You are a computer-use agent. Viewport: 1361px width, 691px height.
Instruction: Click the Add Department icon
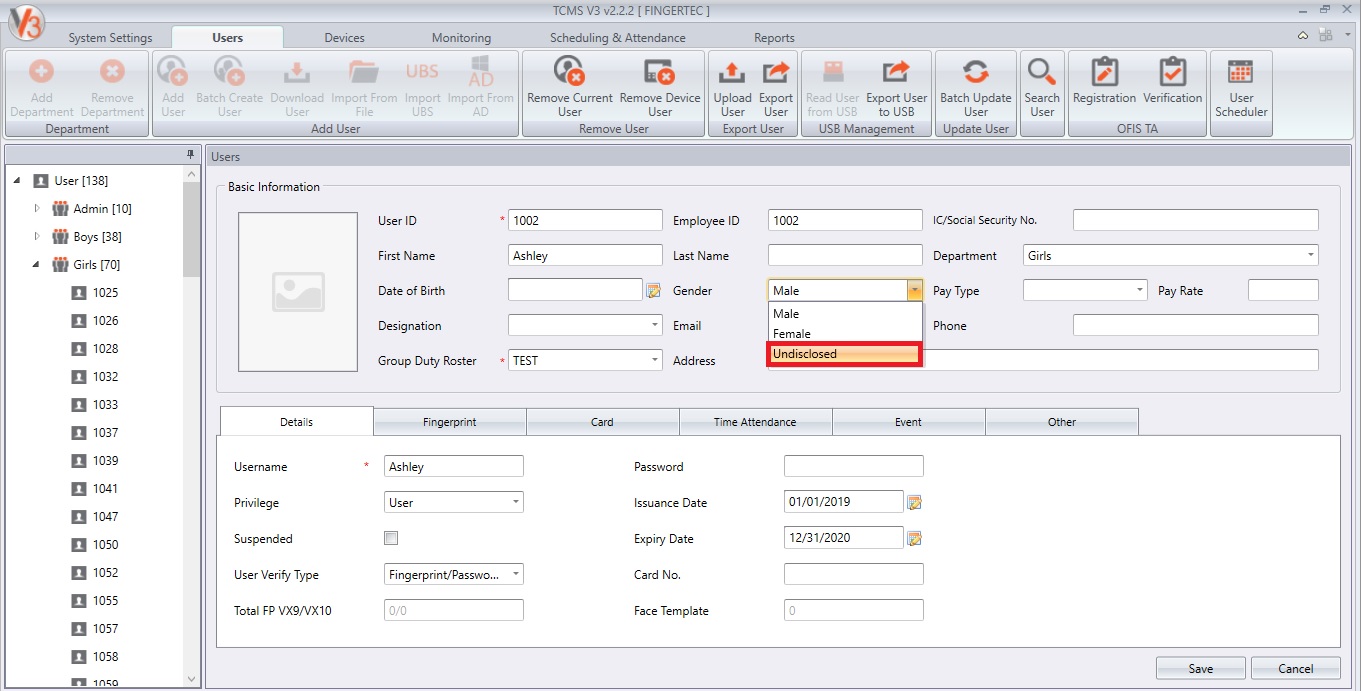tap(42, 72)
